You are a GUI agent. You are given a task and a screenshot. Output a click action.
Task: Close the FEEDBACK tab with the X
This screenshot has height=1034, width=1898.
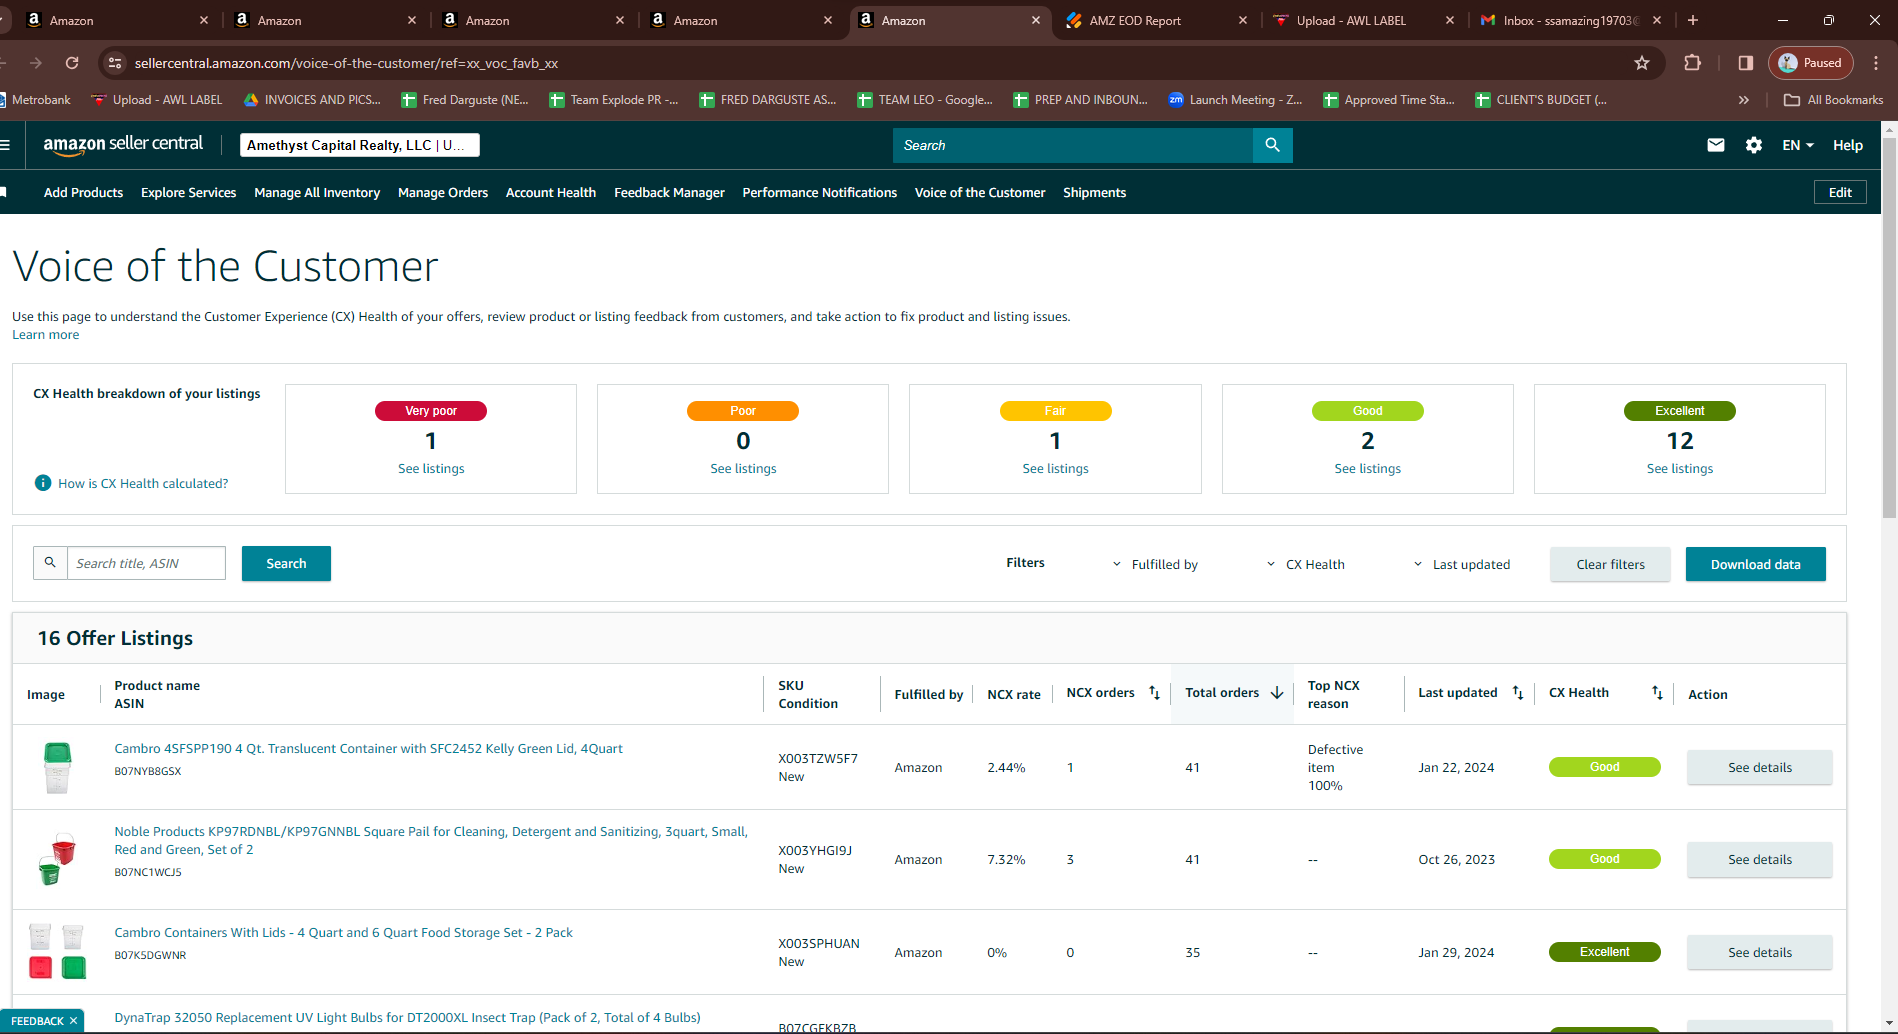point(73,1021)
